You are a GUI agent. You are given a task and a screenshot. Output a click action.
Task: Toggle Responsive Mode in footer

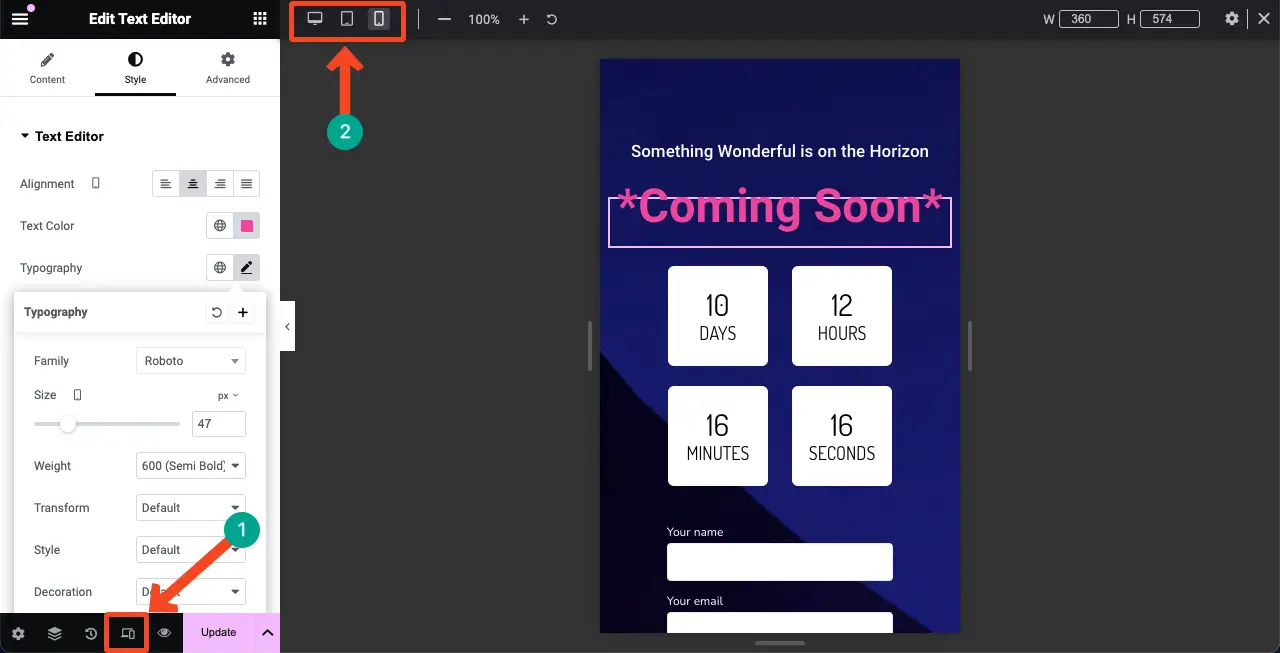[128, 633]
